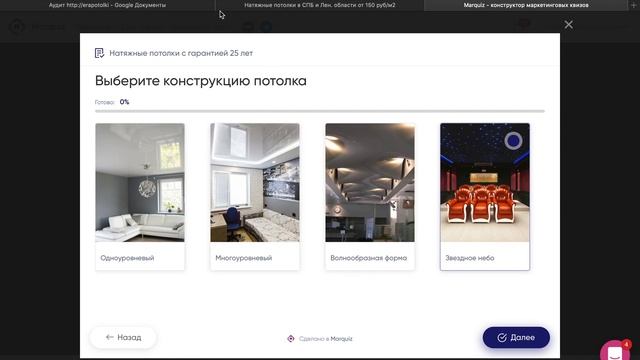Click the back arrow icon in Назад
The width and height of the screenshot is (640, 360).
click(109, 337)
